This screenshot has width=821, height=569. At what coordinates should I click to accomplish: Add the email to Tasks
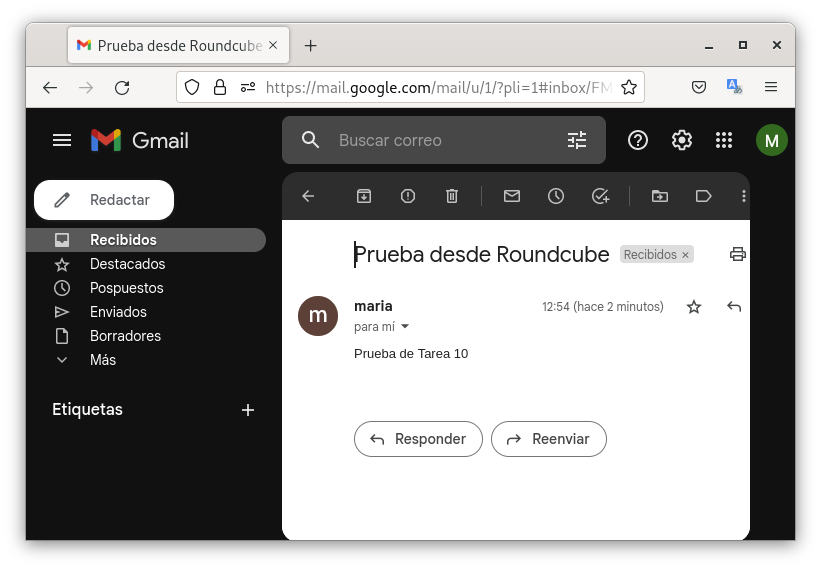click(x=600, y=196)
